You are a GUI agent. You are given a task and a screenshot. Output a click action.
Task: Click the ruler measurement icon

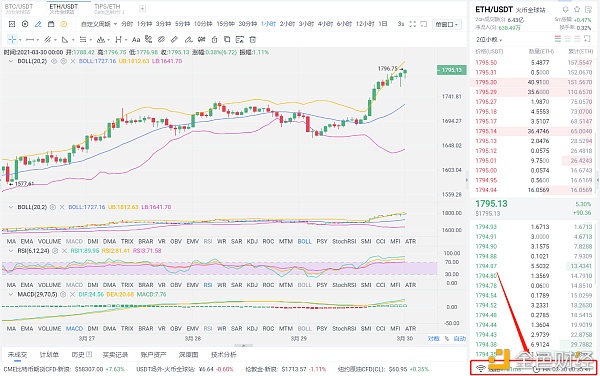tap(174, 39)
